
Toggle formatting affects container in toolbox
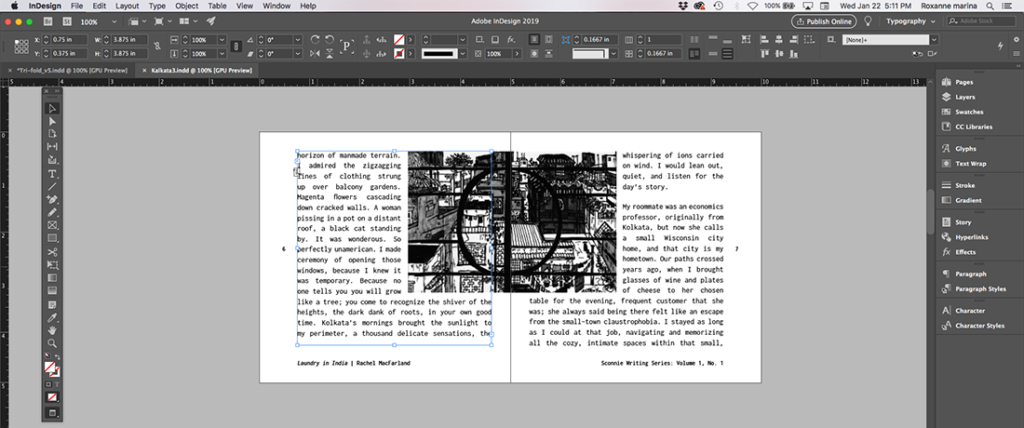(x=48, y=384)
